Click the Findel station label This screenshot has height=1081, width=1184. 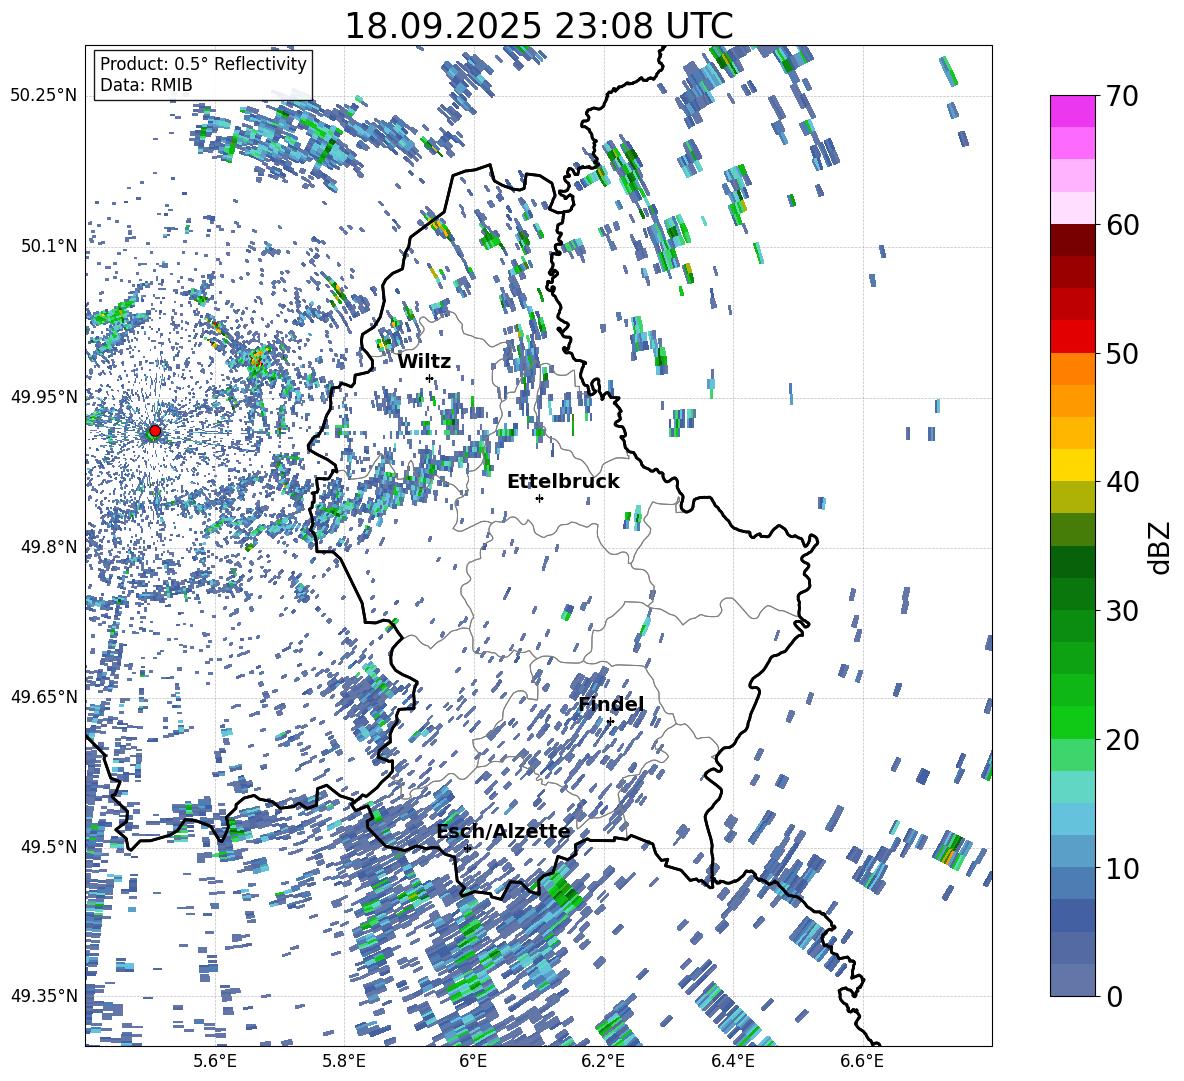click(x=611, y=704)
